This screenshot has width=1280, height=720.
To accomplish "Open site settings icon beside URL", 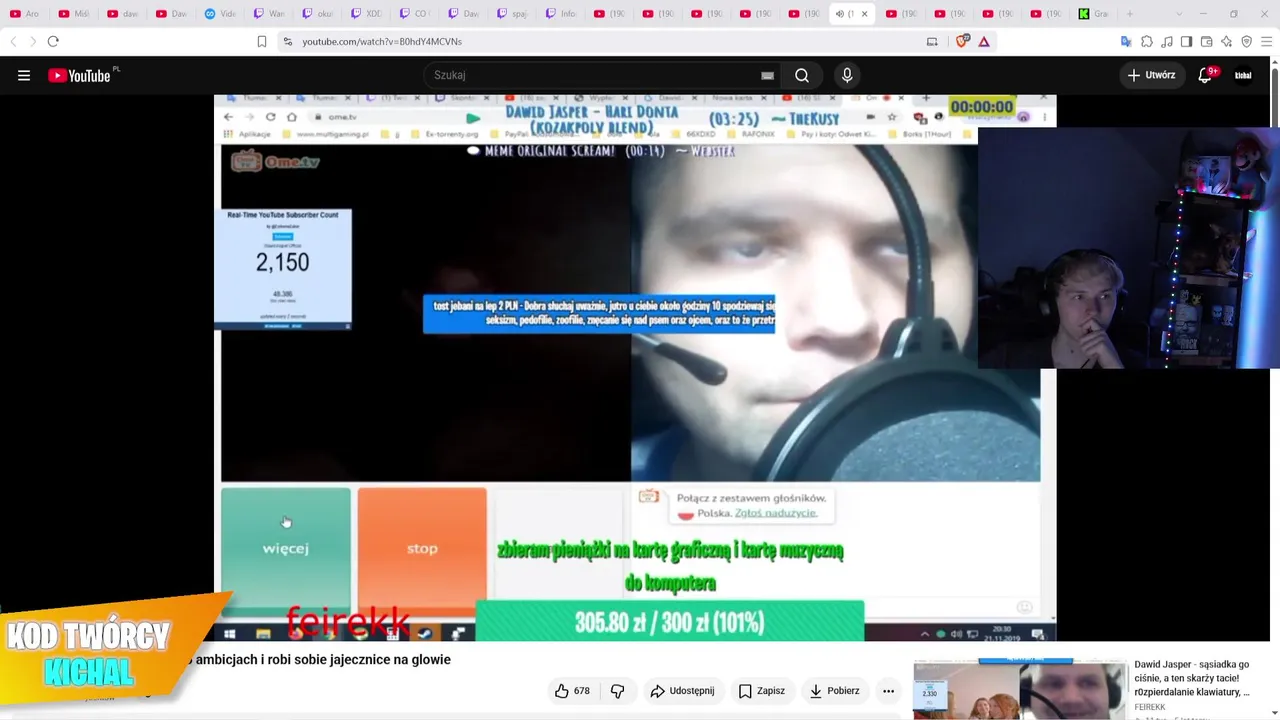I will tap(288, 41).
